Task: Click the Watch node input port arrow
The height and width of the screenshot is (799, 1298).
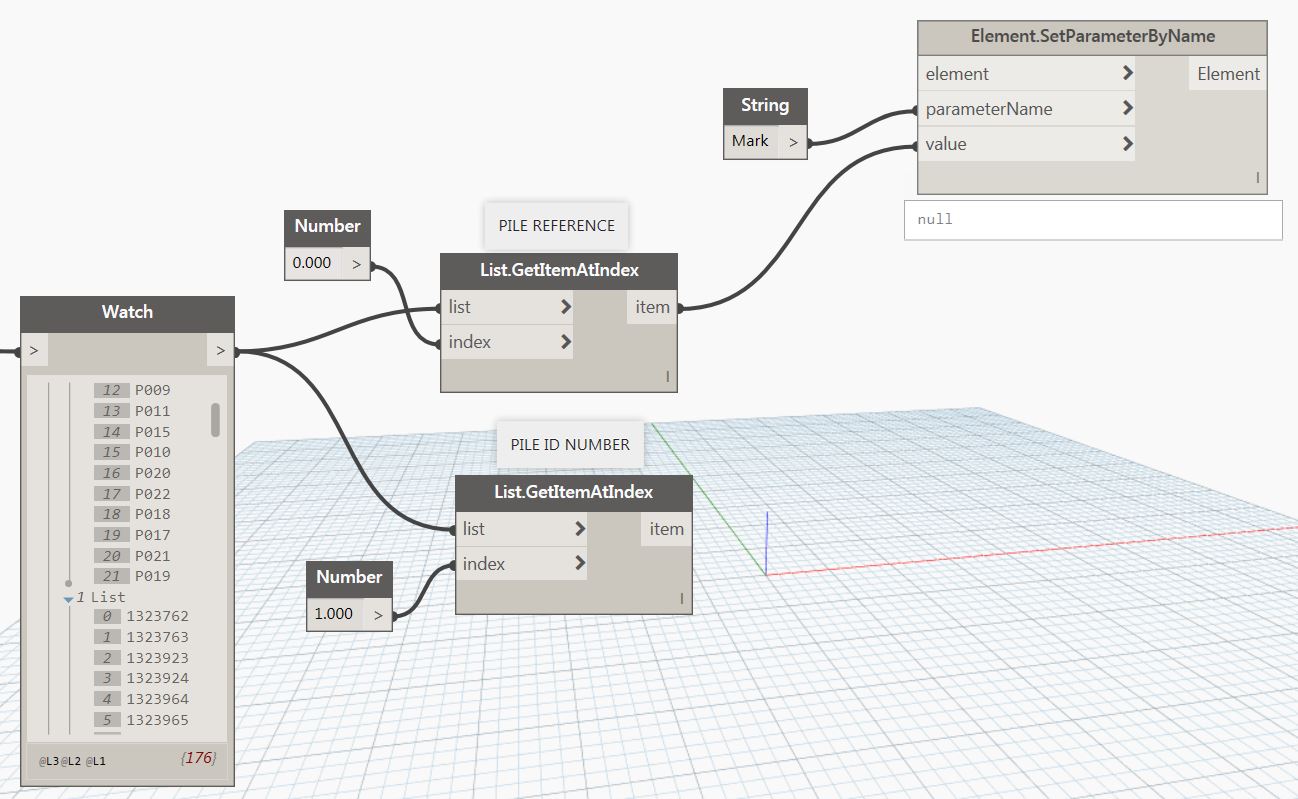Action: (34, 351)
